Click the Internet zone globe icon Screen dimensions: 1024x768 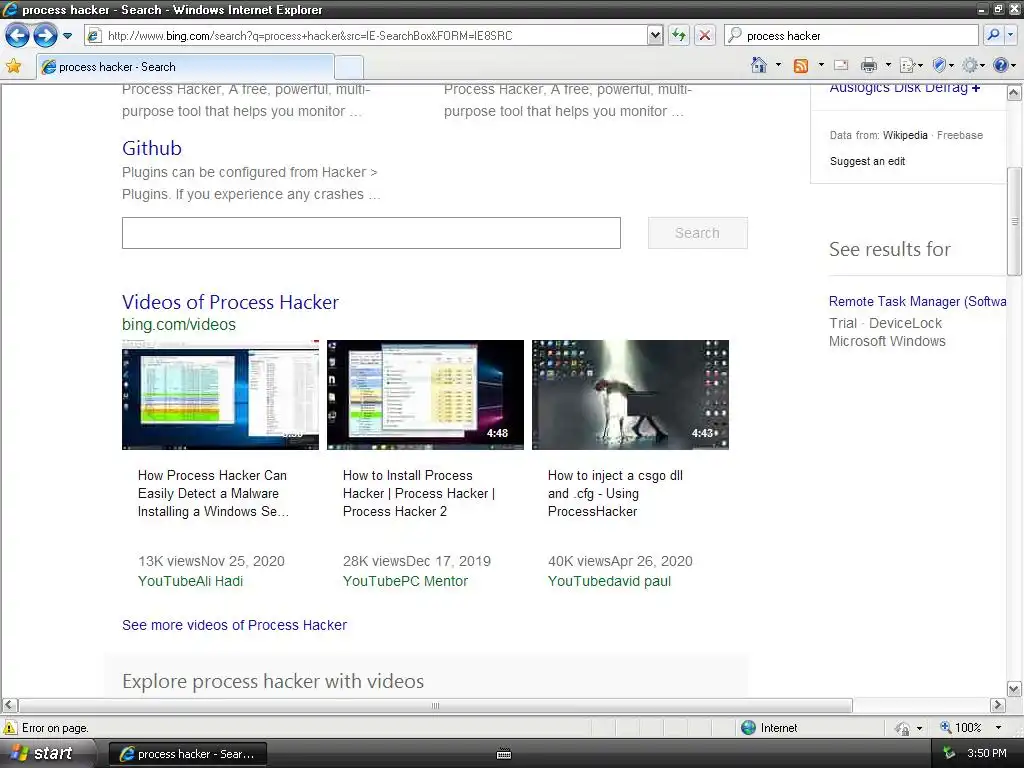748,728
